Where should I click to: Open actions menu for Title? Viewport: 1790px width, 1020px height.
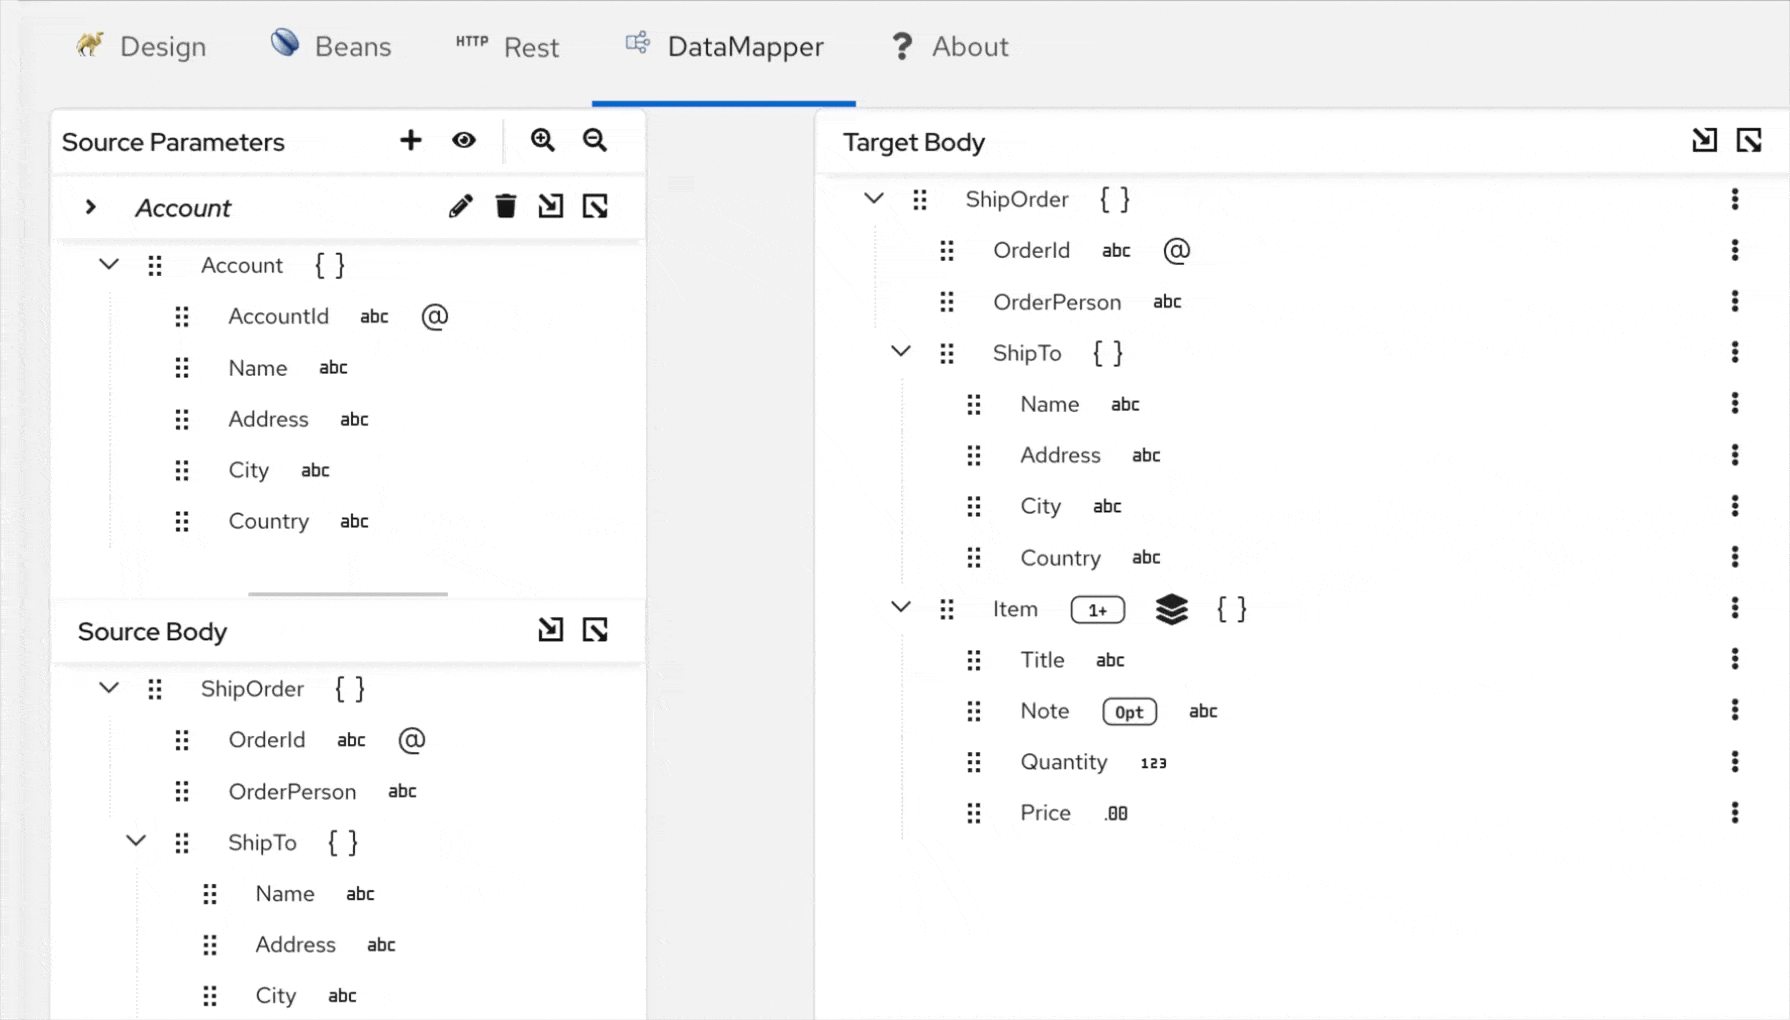coord(1735,659)
